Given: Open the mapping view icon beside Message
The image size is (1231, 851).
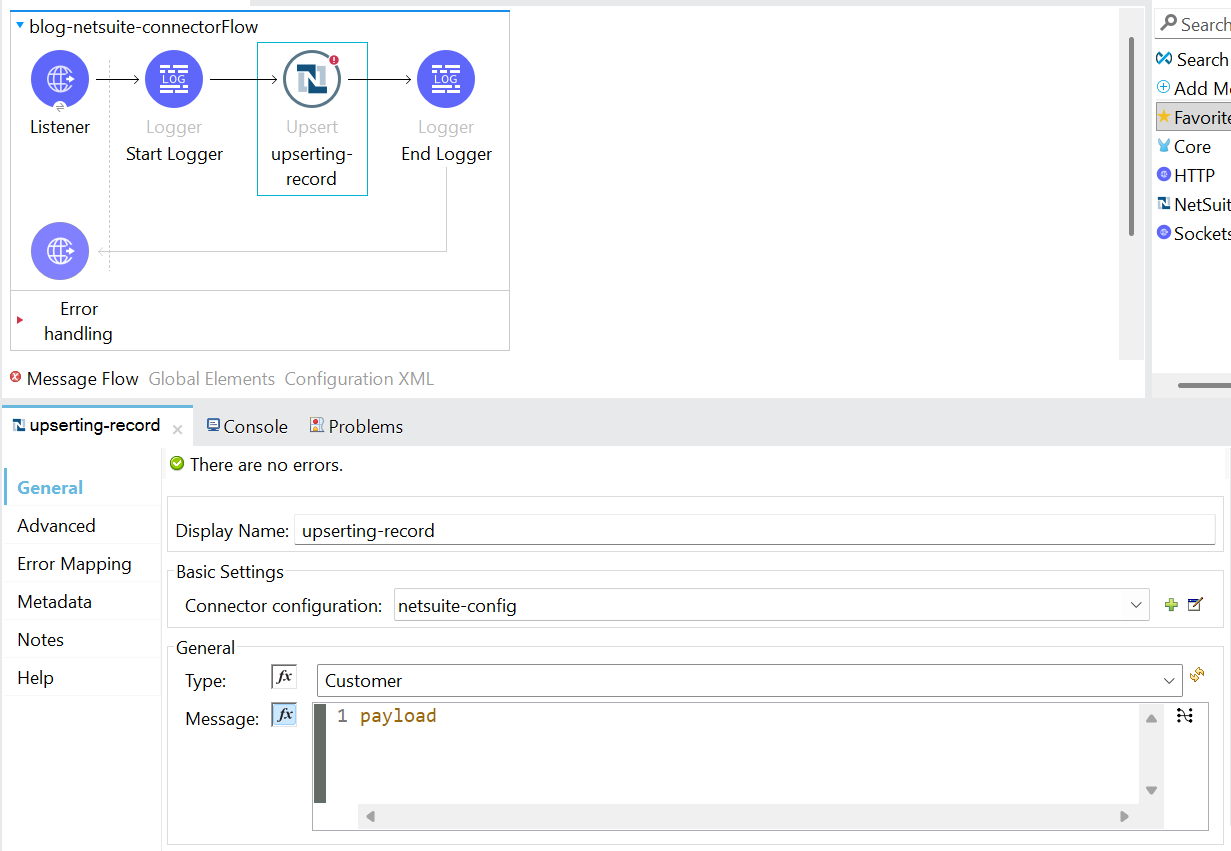Looking at the screenshot, I should (1185, 716).
